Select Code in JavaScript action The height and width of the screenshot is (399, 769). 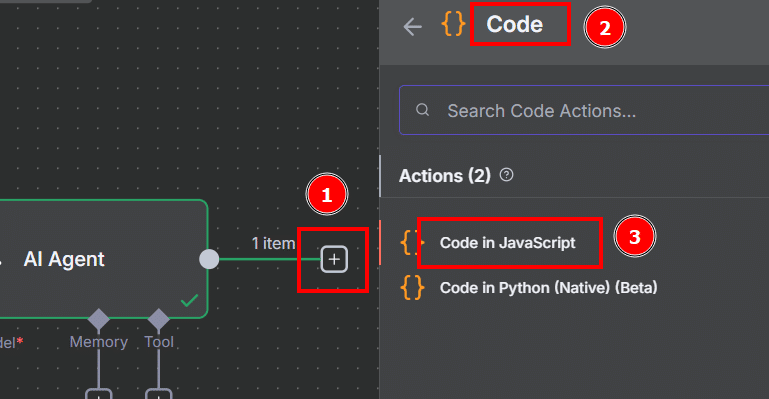508,243
